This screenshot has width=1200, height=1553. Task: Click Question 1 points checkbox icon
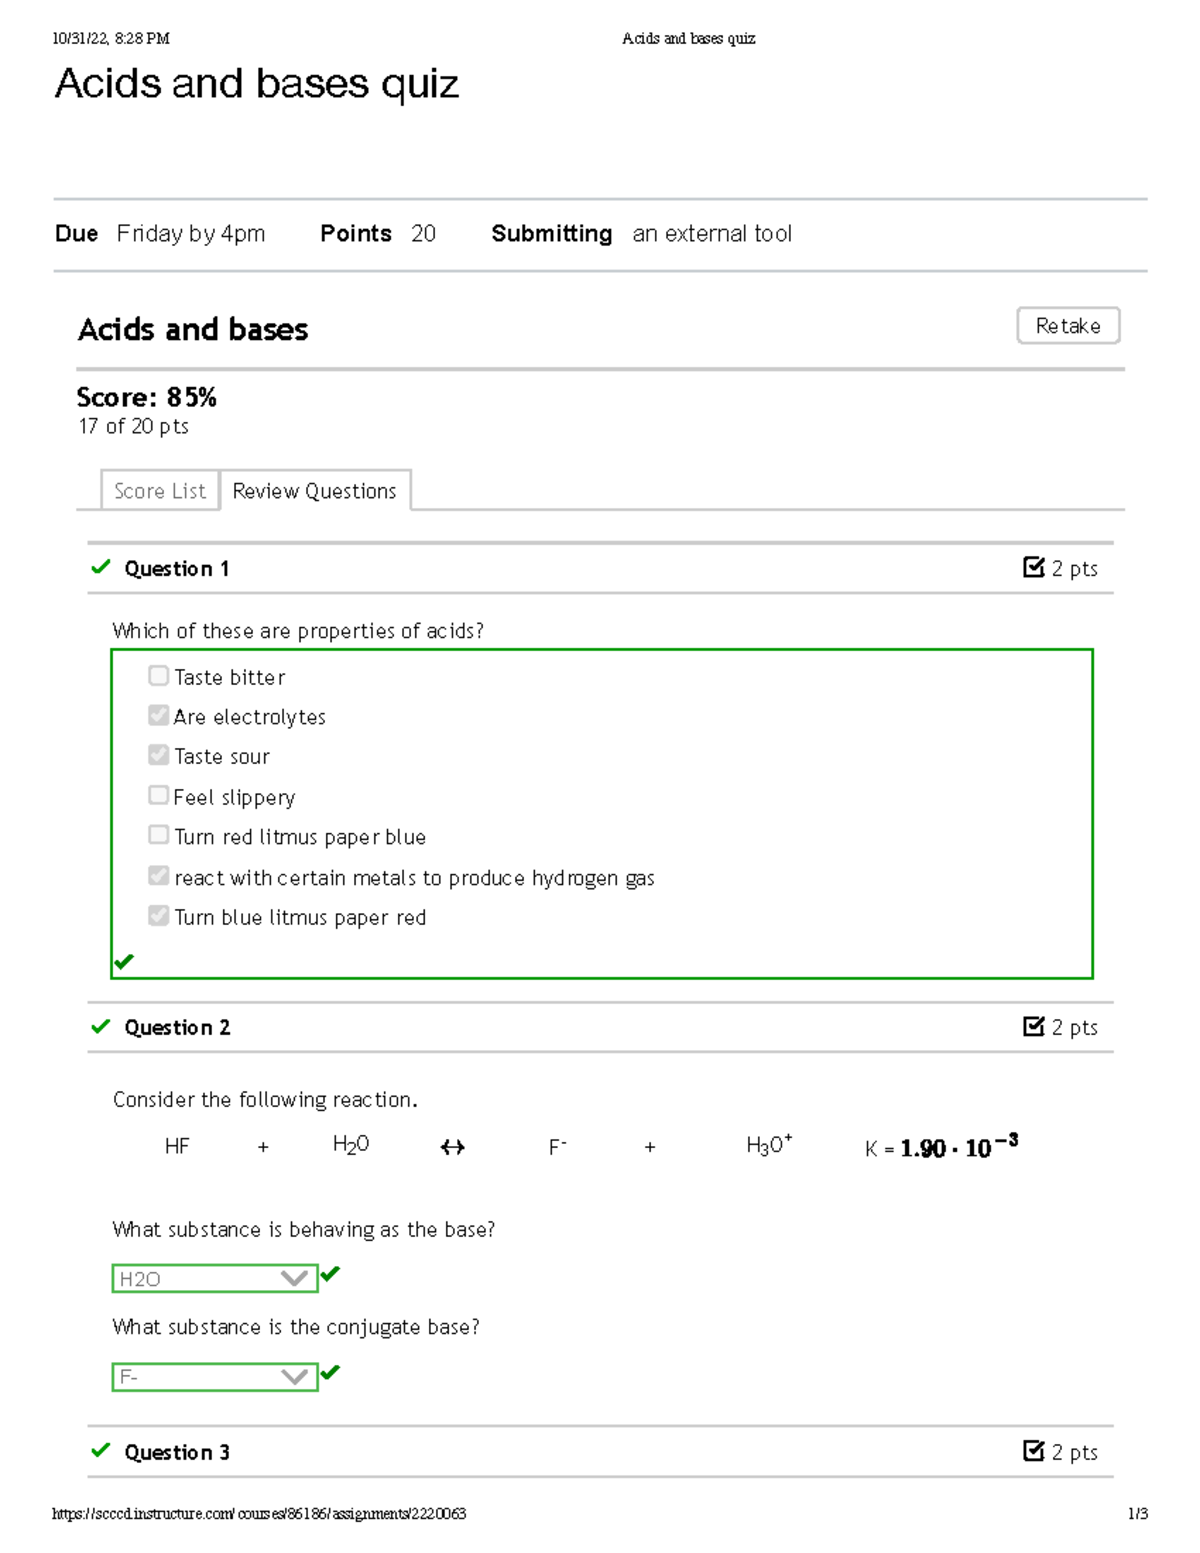click(x=1034, y=567)
